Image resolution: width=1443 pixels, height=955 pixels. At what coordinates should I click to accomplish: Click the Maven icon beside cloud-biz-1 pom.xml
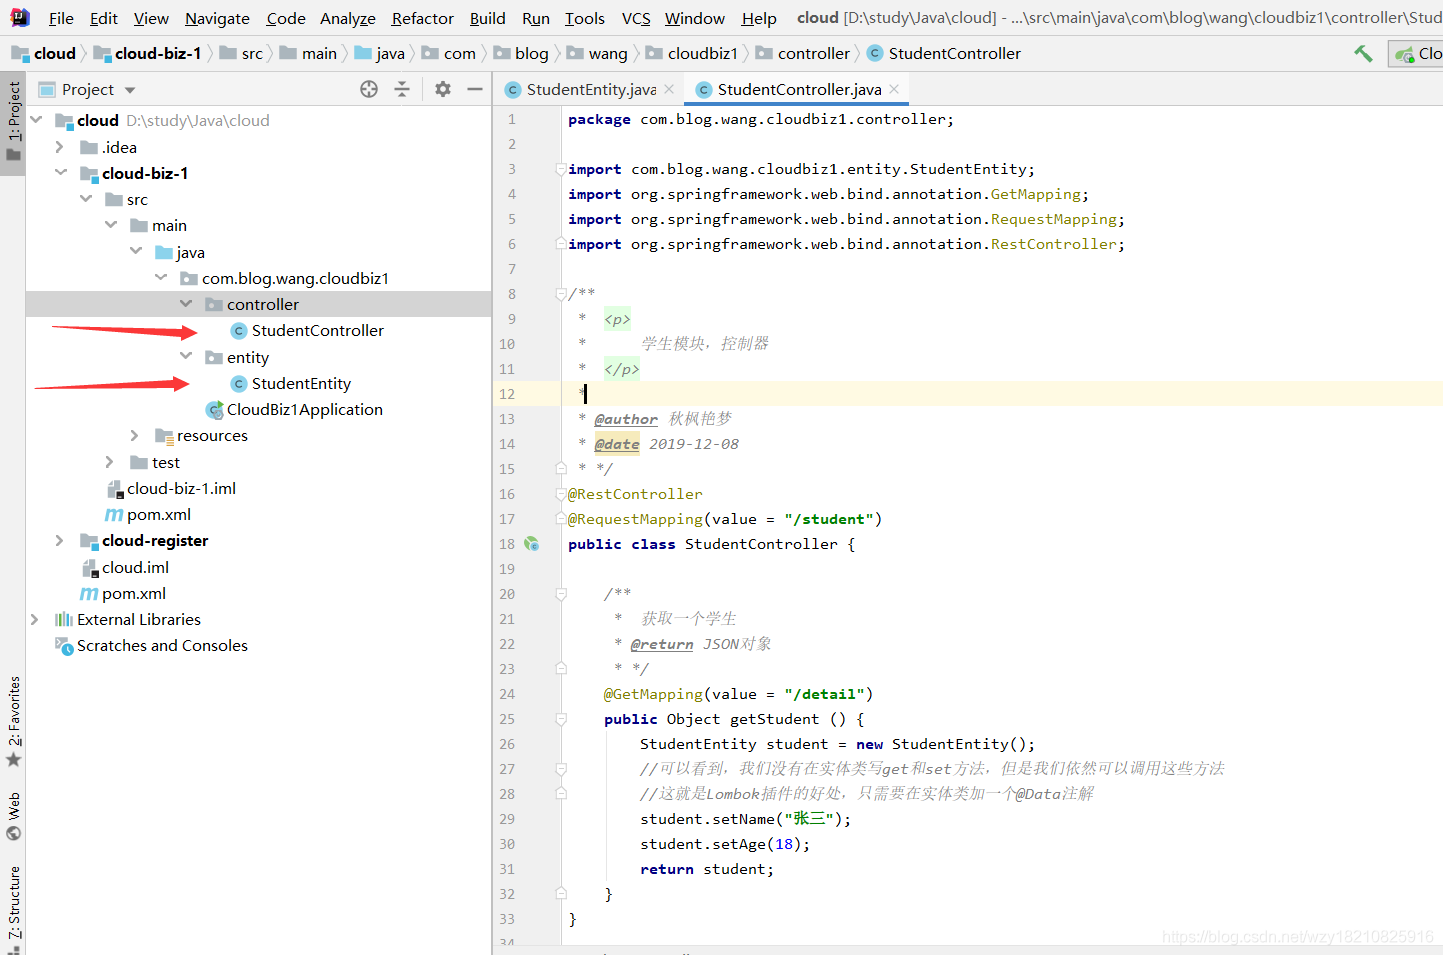[114, 515]
